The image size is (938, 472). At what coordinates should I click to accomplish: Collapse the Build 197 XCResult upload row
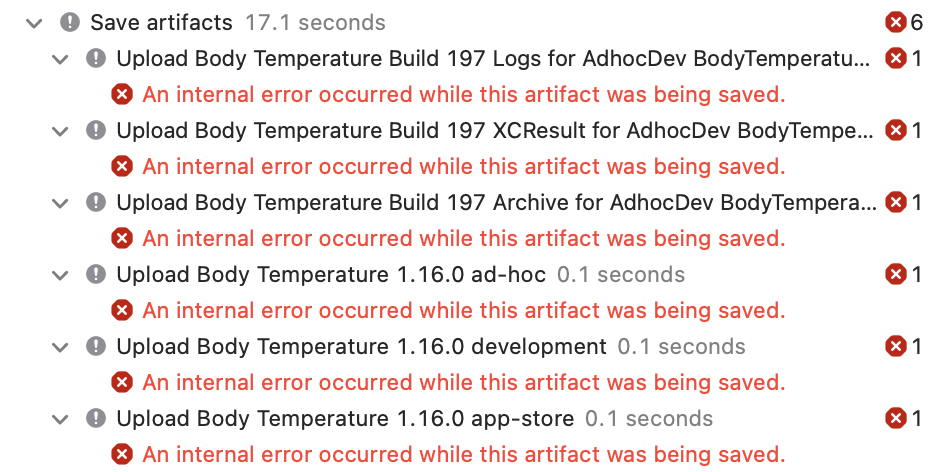(x=60, y=131)
